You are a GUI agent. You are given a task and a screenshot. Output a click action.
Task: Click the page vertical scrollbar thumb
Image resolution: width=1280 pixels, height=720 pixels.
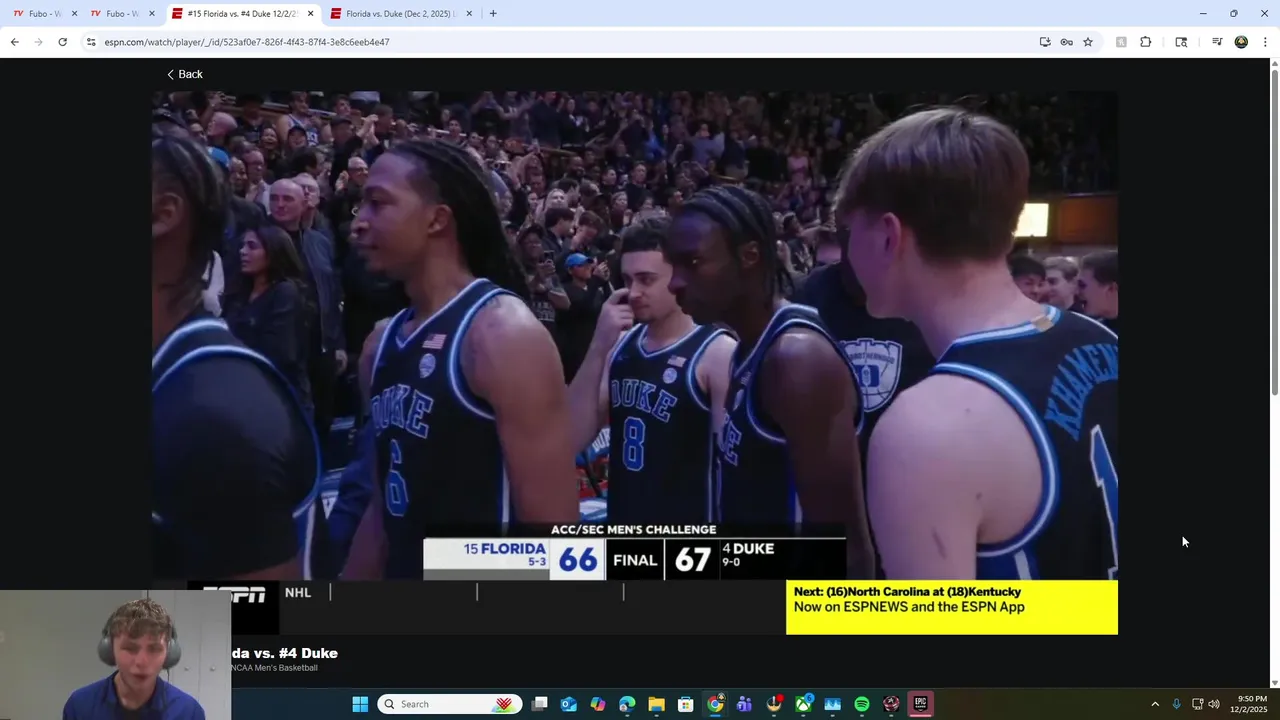click(1274, 232)
